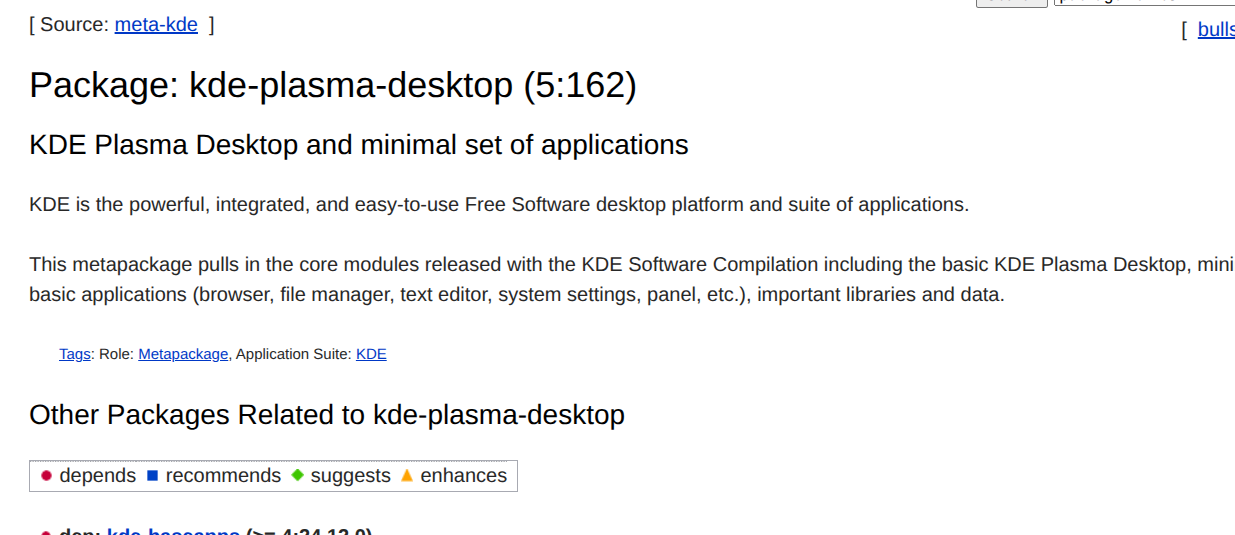Click the 'KDE Plasma Desktop and minimal set' subtitle
This screenshot has height=535, width=1235.
pyautogui.click(x=358, y=145)
